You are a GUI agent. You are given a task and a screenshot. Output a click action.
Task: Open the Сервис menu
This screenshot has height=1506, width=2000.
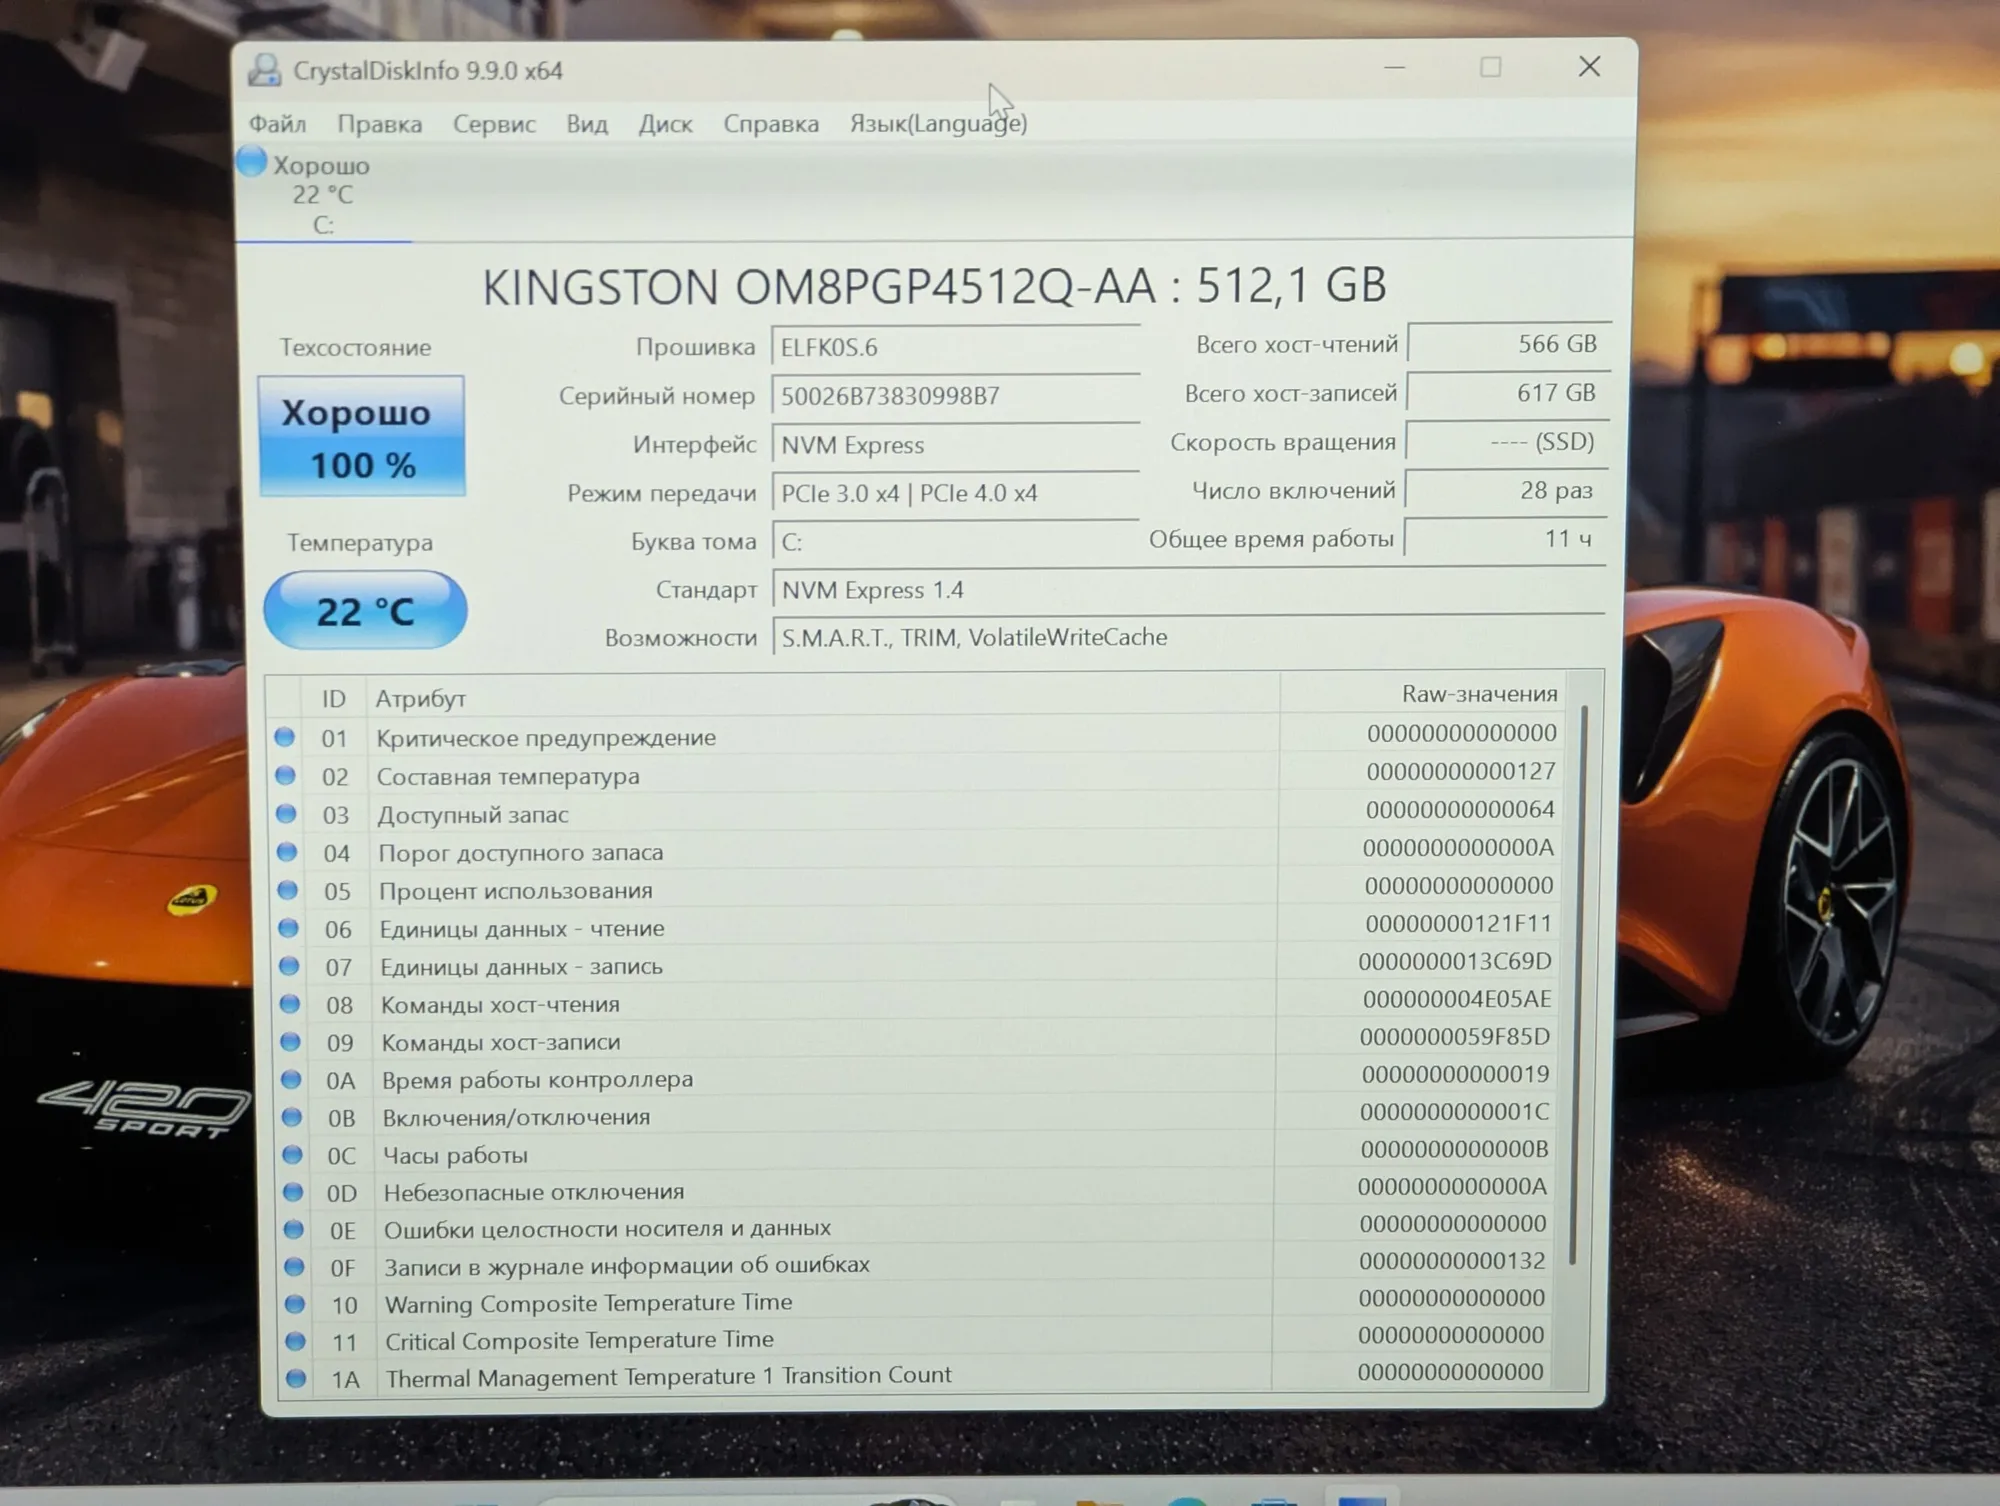494,124
